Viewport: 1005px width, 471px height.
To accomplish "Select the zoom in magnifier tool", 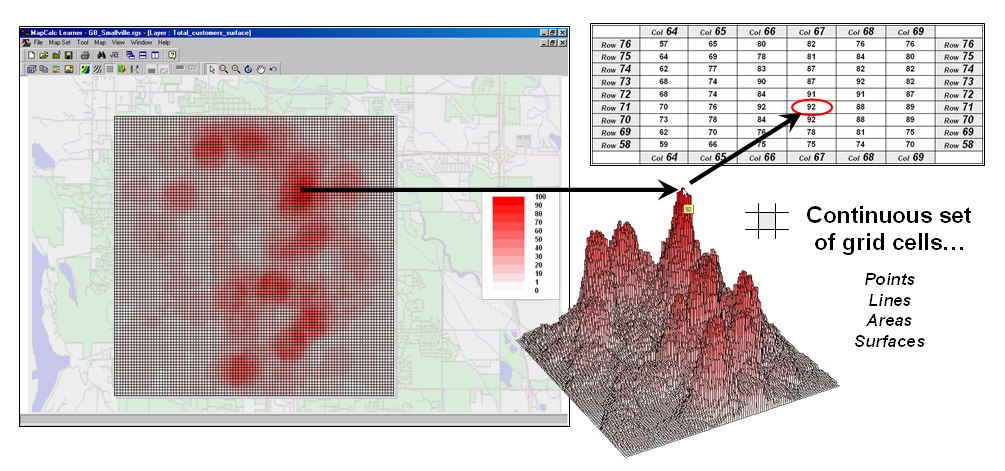I will (223, 69).
